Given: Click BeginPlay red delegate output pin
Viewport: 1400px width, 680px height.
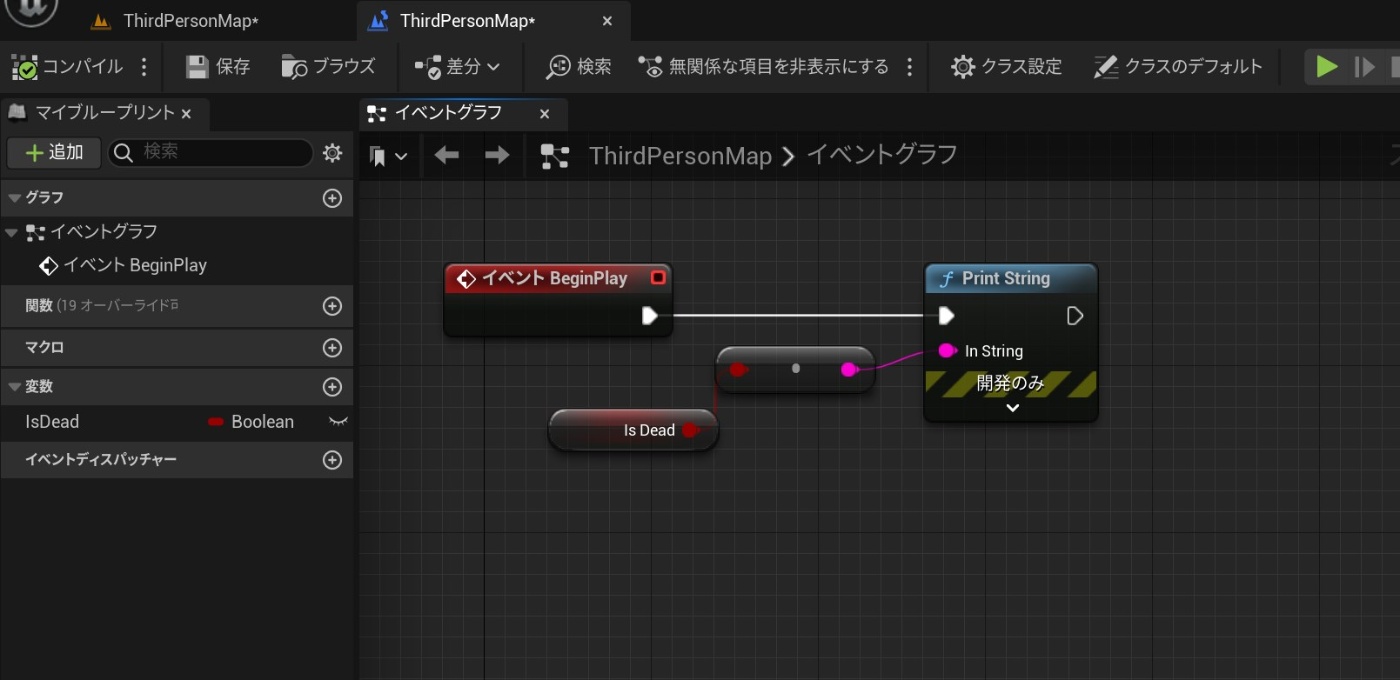Looking at the screenshot, I should (658, 278).
